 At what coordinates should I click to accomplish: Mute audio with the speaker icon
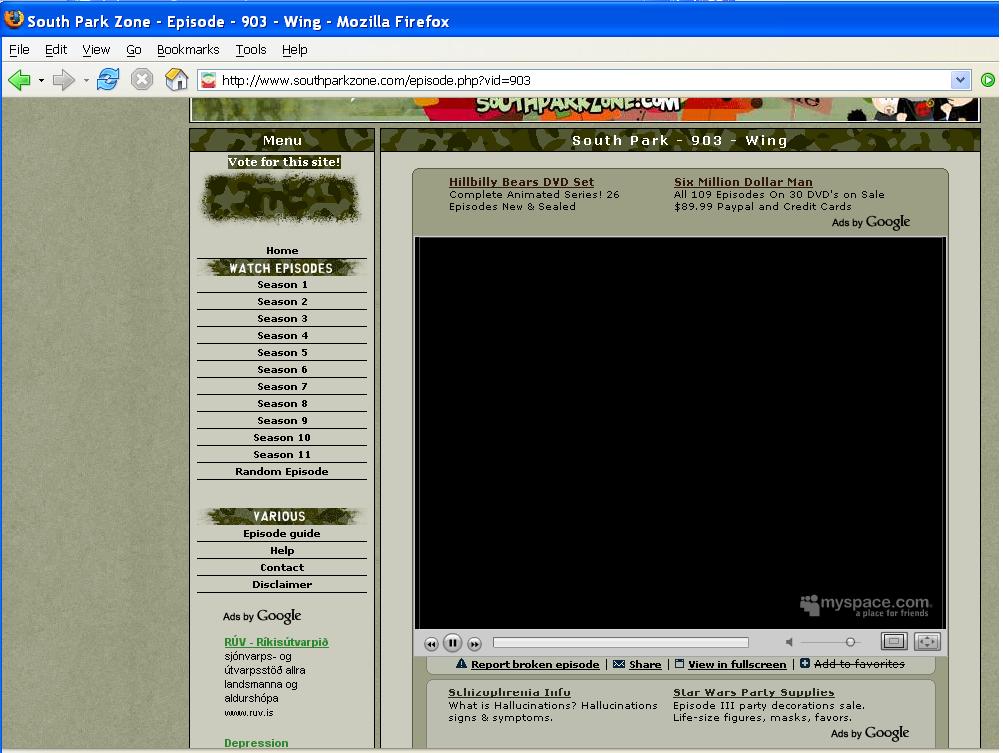789,642
